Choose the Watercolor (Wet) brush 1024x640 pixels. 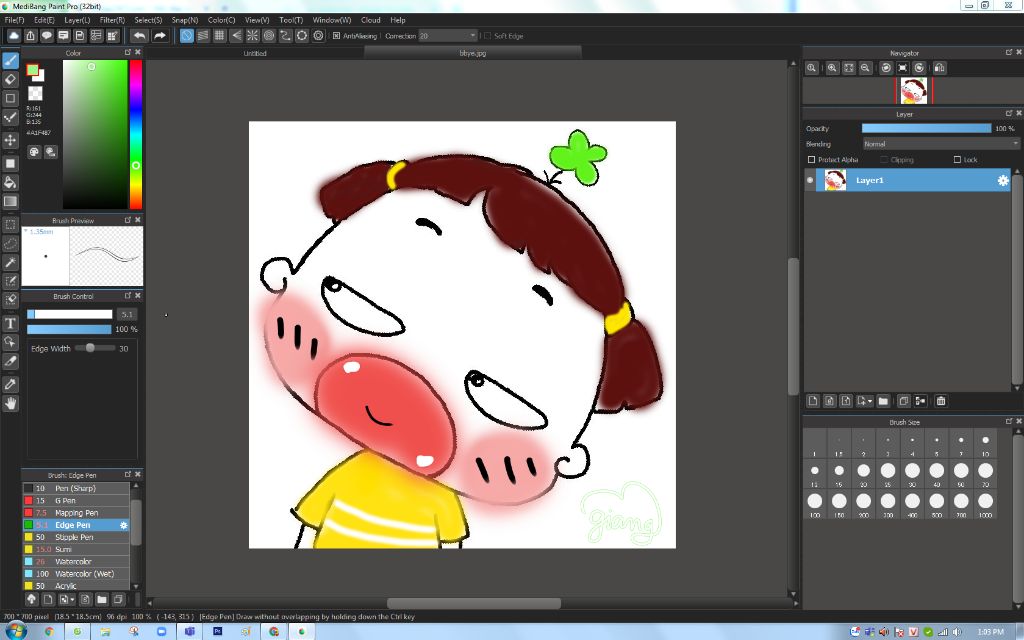(76, 574)
